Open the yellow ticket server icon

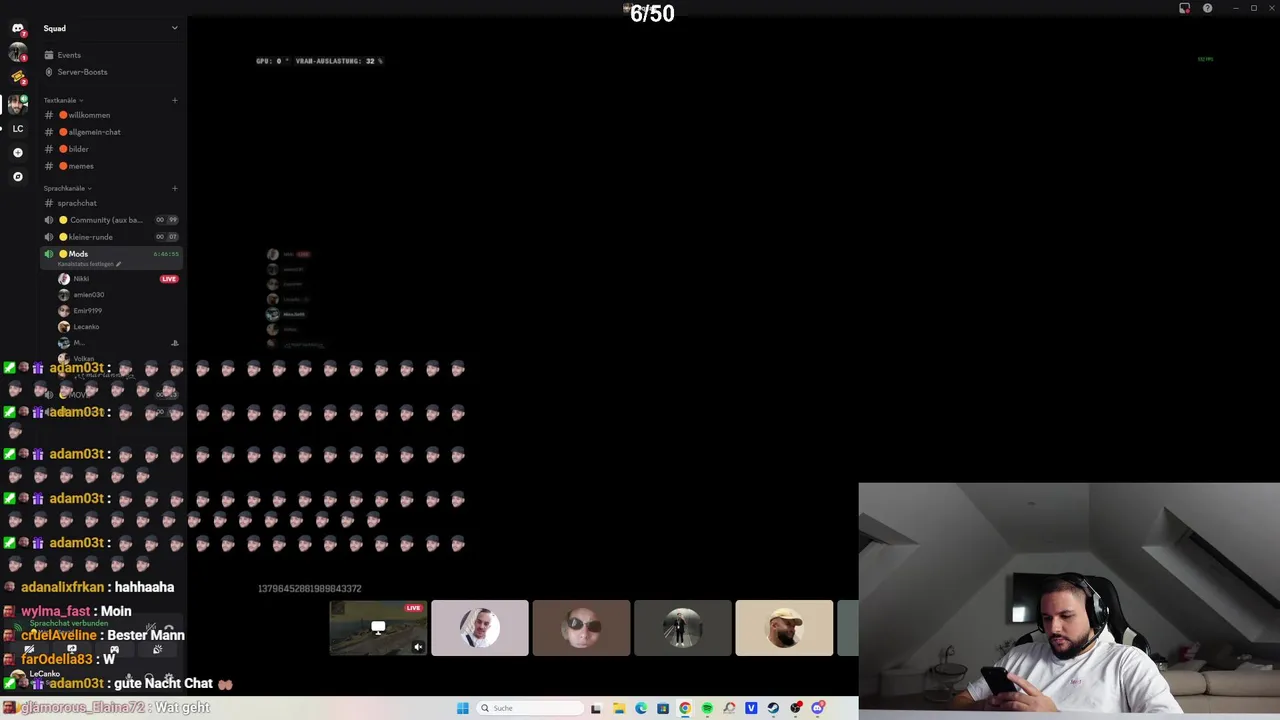17,77
